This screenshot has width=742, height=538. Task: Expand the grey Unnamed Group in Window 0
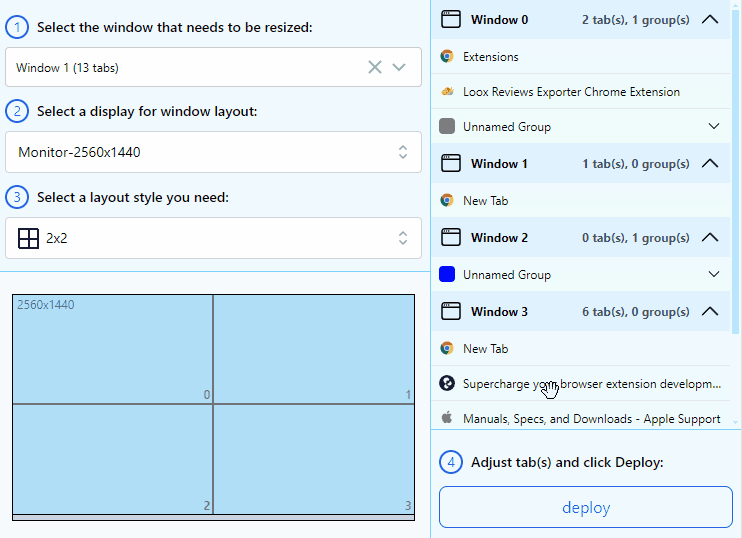[714, 126]
